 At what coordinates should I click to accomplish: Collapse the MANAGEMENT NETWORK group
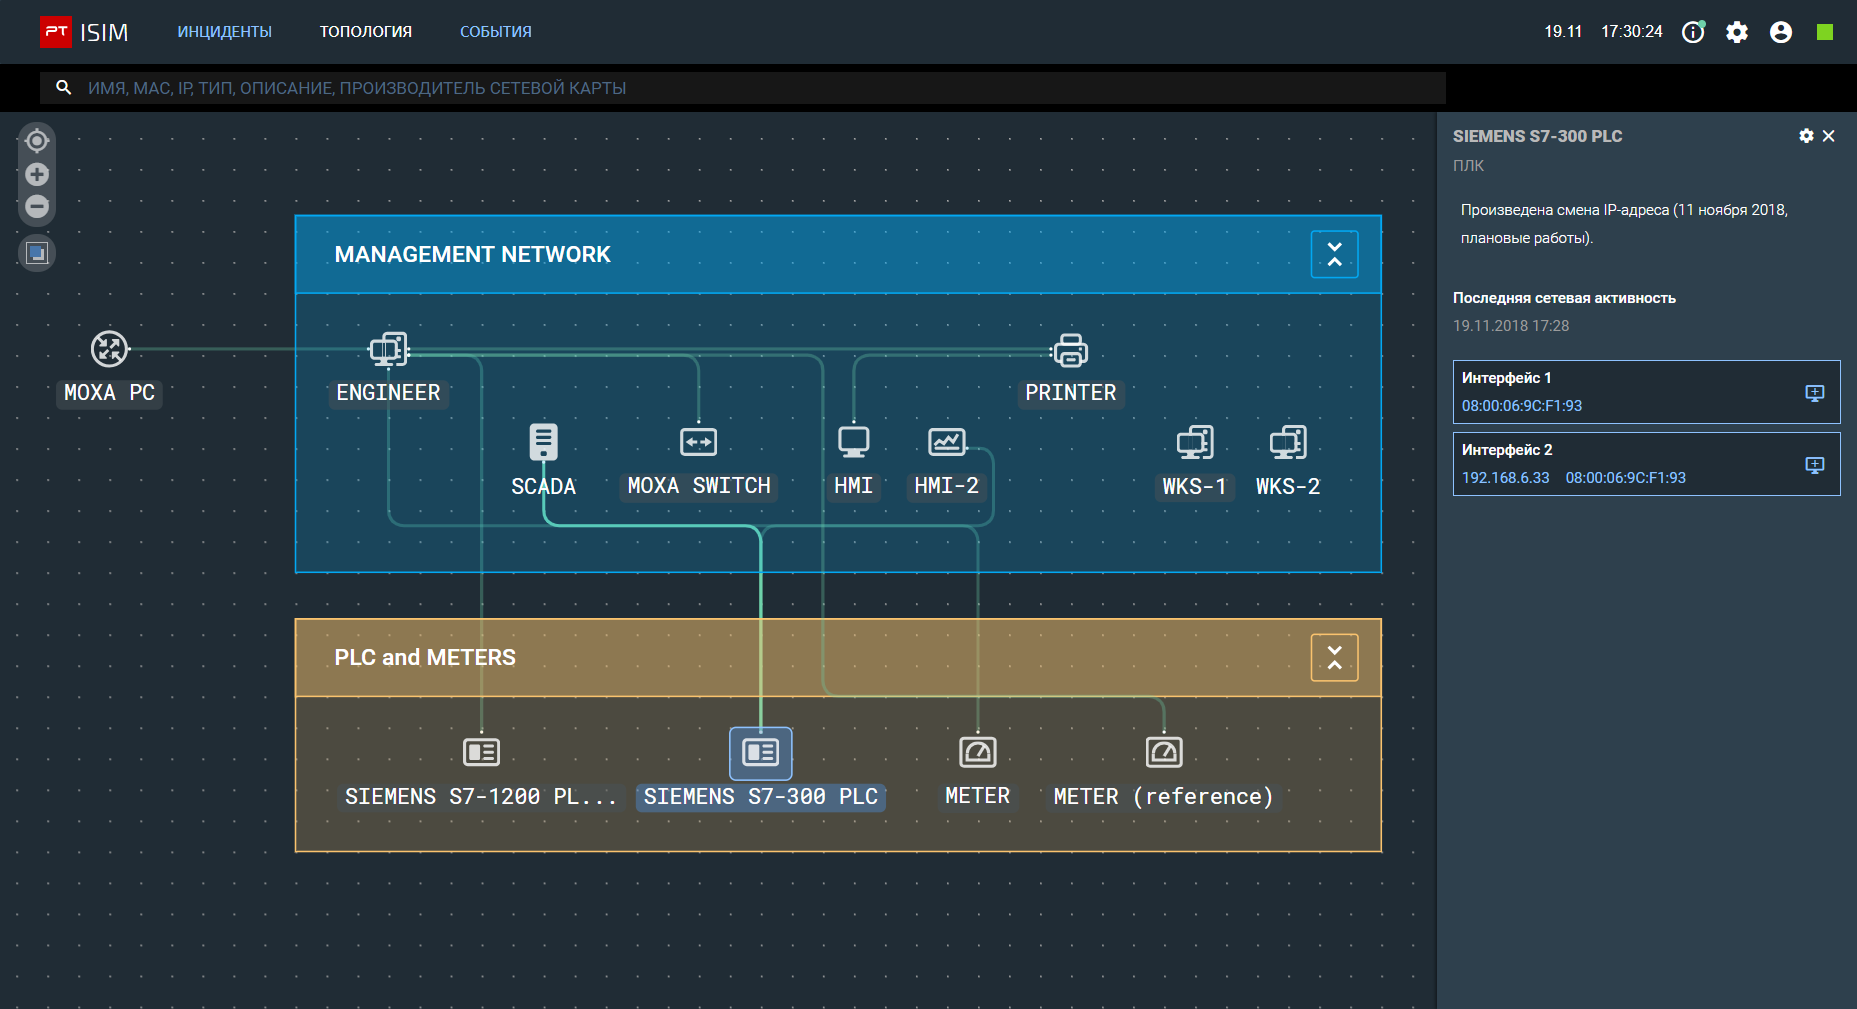(1335, 254)
